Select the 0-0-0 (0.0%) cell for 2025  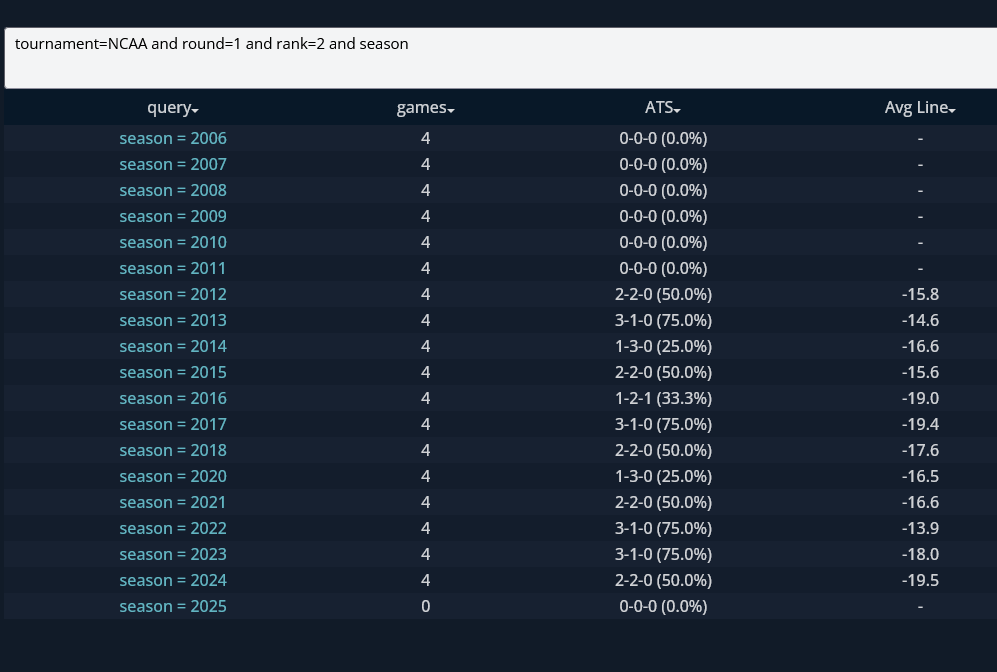[663, 607]
